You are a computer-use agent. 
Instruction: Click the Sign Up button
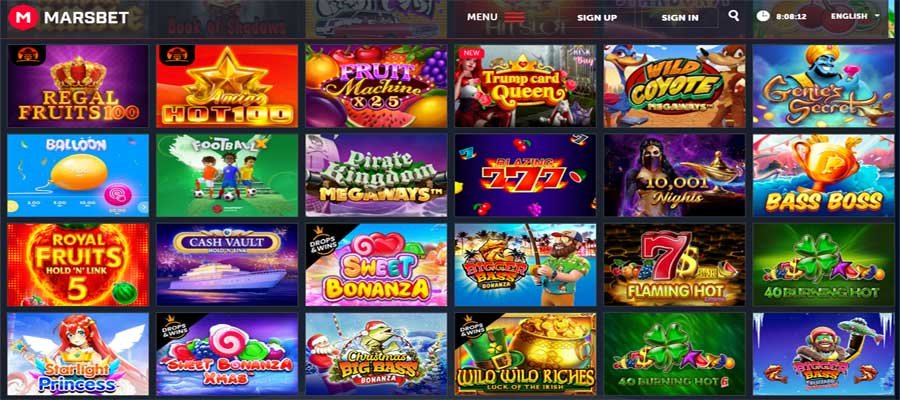597,18
